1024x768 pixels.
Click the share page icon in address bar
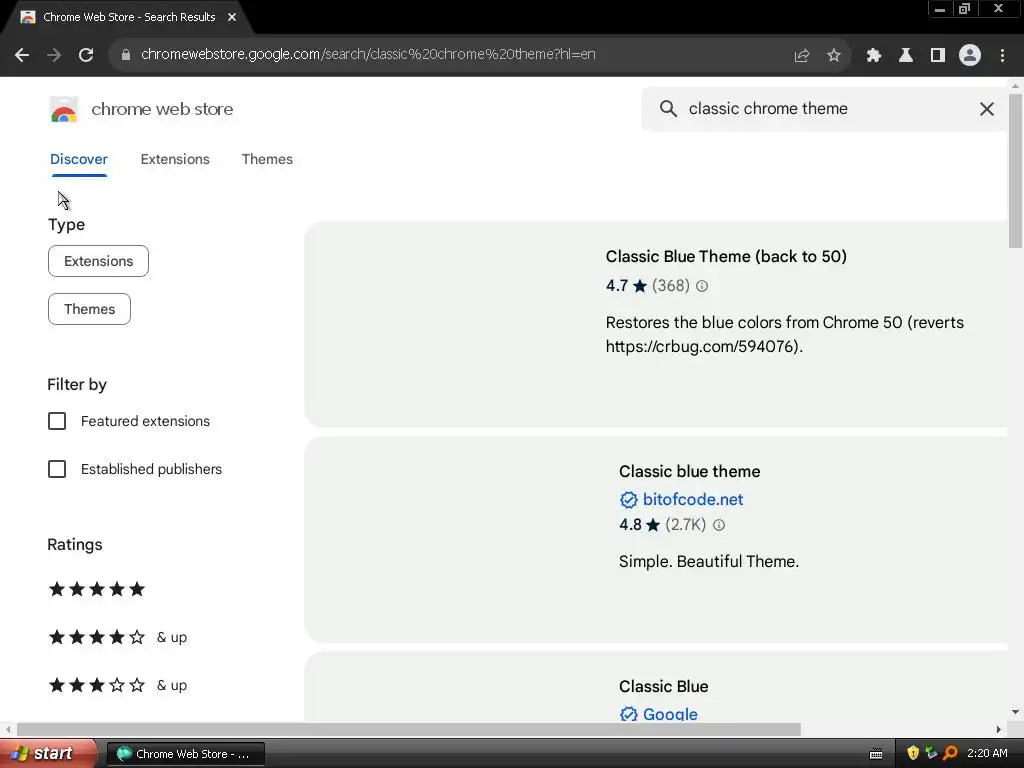point(801,55)
